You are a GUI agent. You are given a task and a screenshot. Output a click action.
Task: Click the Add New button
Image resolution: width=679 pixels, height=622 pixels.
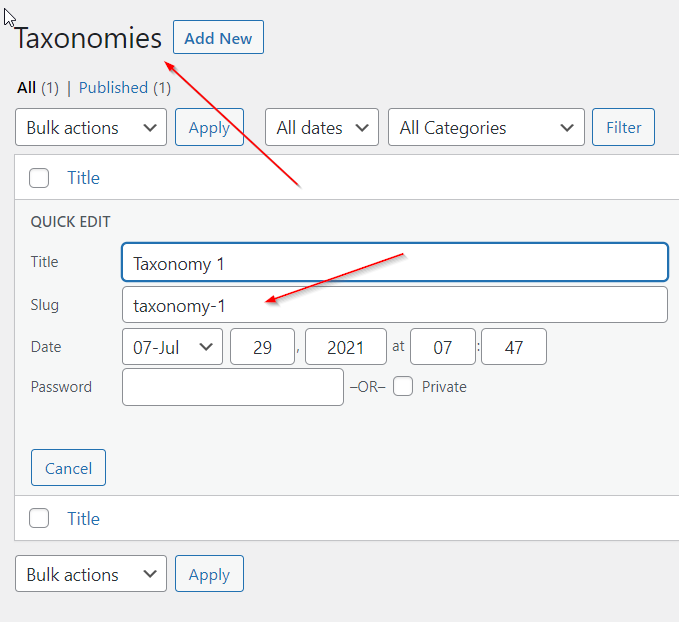pyautogui.click(x=218, y=38)
